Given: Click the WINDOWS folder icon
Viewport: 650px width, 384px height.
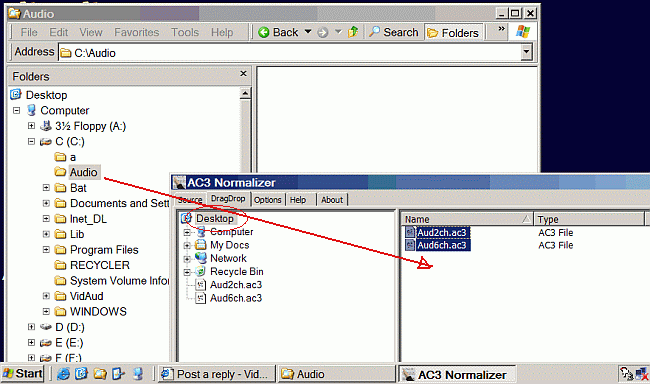Looking at the screenshot, I should pyautogui.click(x=61, y=311).
